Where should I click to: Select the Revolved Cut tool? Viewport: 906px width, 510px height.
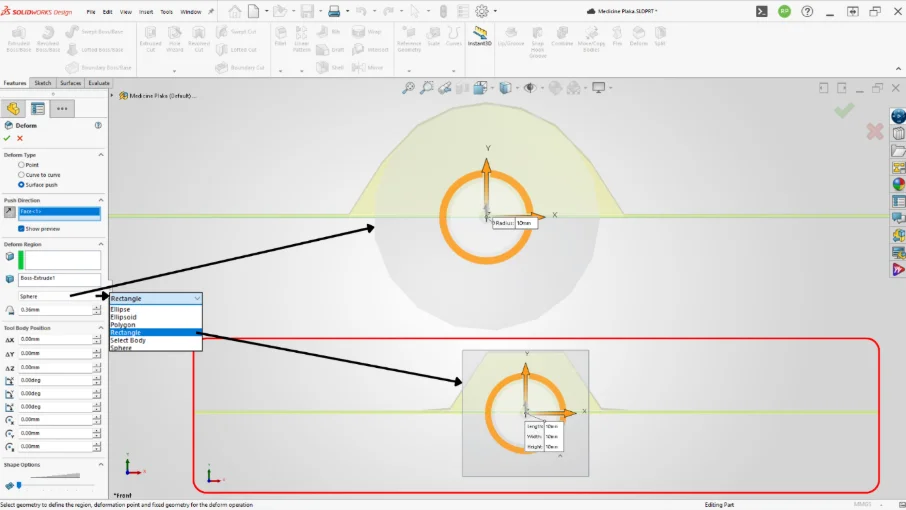click(199, 39)
